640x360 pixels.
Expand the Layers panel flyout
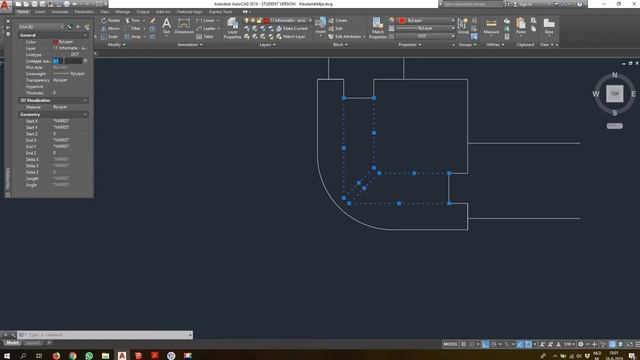click(x=267, y=44)
